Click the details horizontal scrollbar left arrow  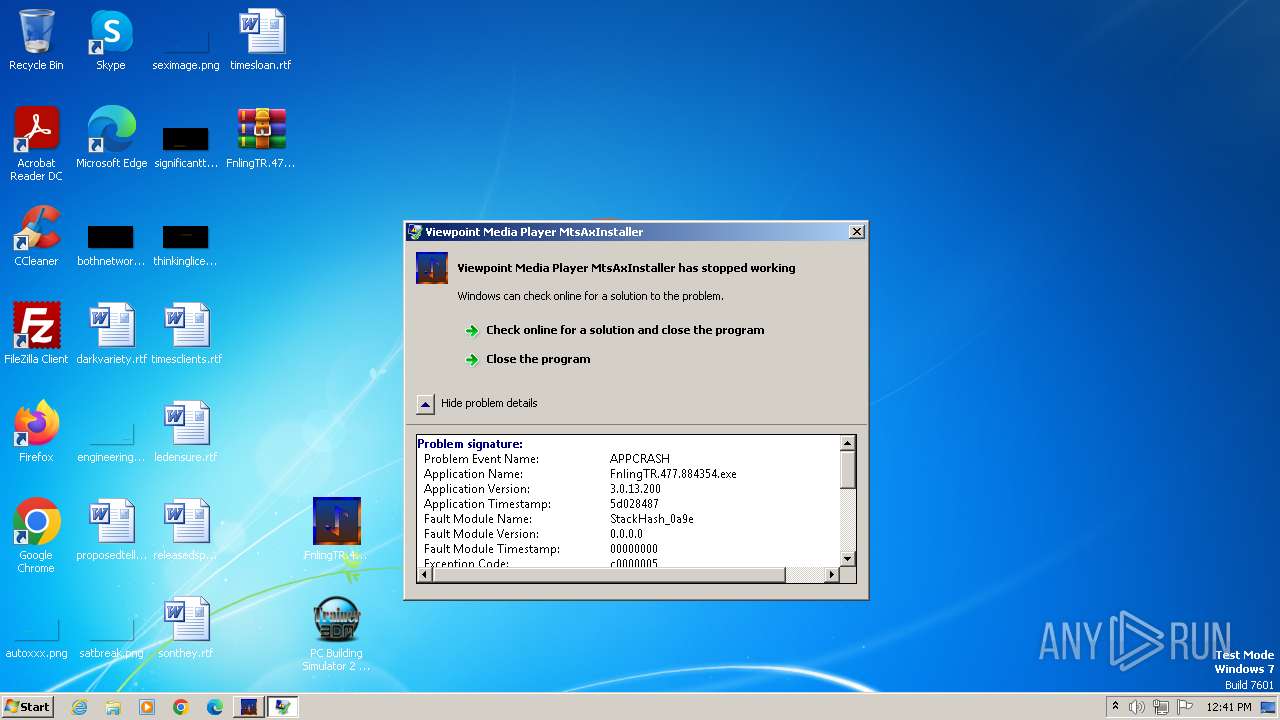(424, 574)
